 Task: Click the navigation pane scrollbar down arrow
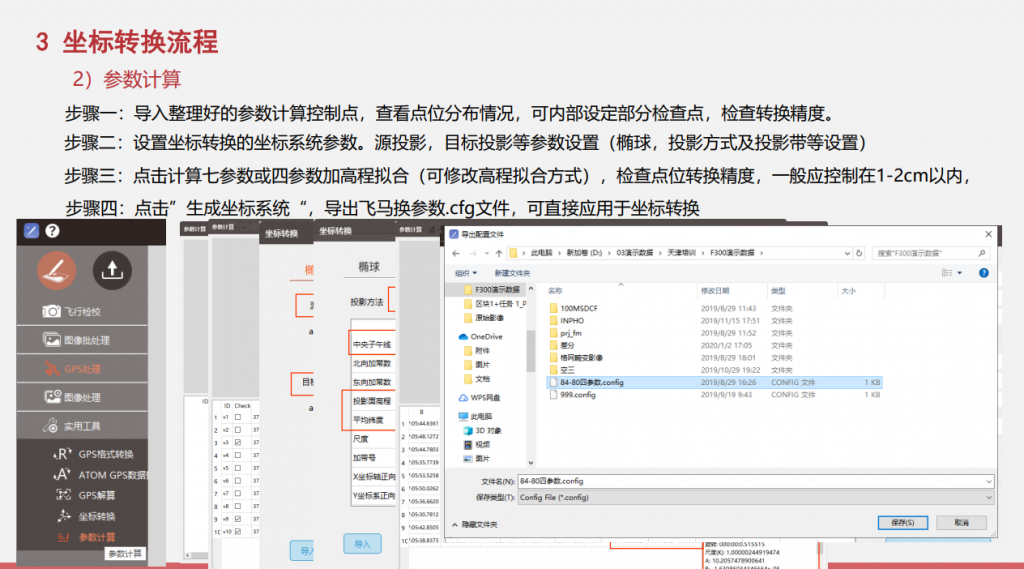(x=530, y=463)
